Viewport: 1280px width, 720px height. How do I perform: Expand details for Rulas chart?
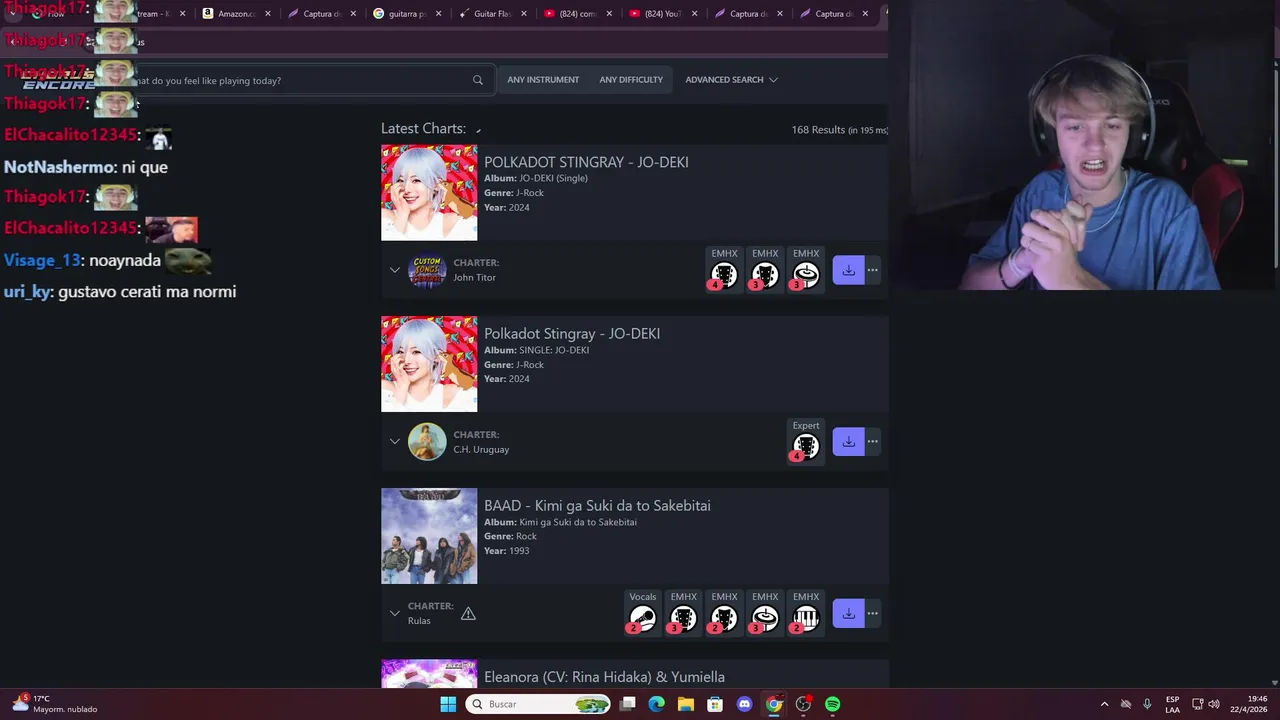point(394,613)
